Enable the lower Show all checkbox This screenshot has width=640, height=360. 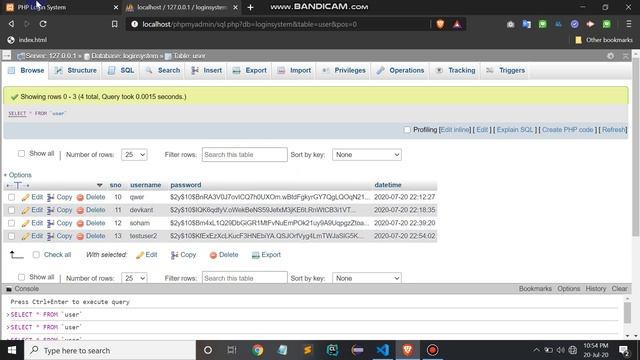pyautogui.click(x=21, y=277)
